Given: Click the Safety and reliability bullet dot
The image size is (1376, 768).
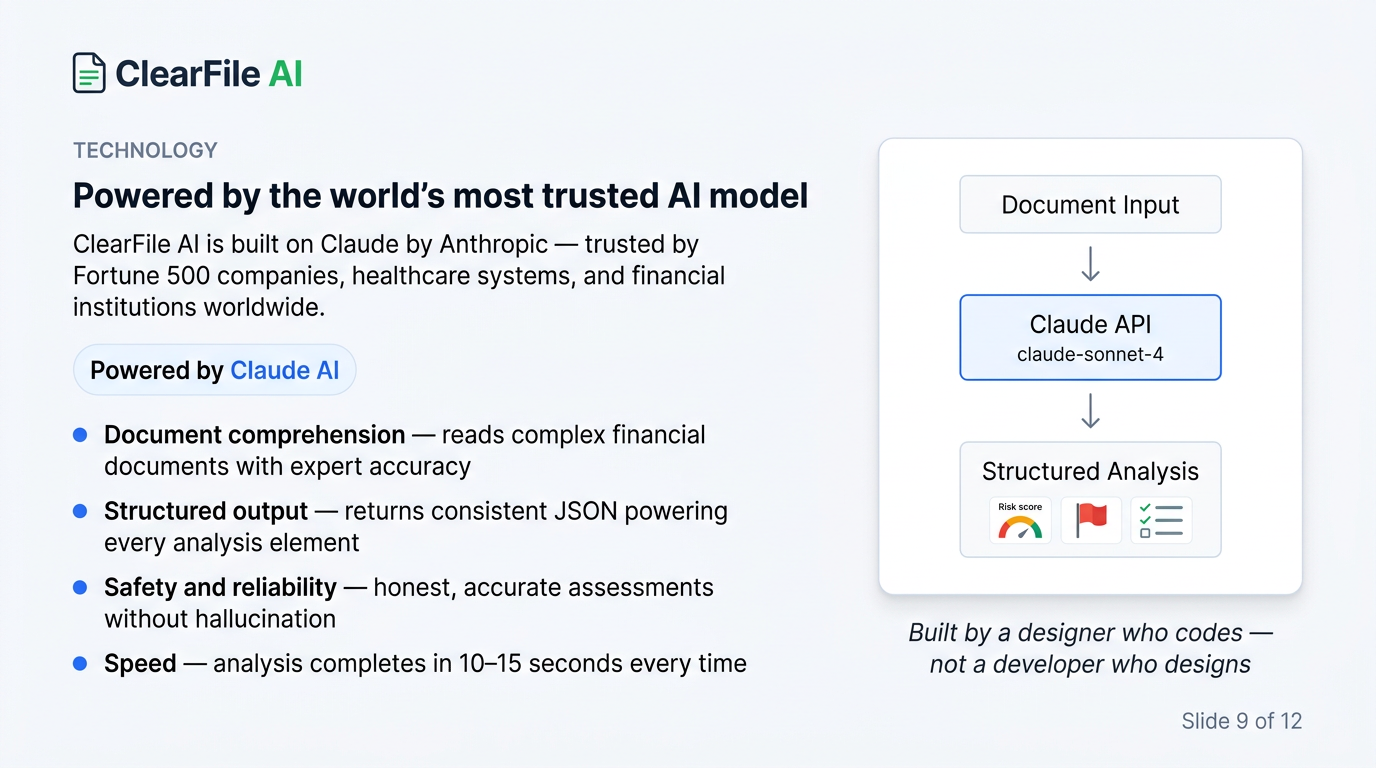Looking at the screenshot, I should pos(80,587).
